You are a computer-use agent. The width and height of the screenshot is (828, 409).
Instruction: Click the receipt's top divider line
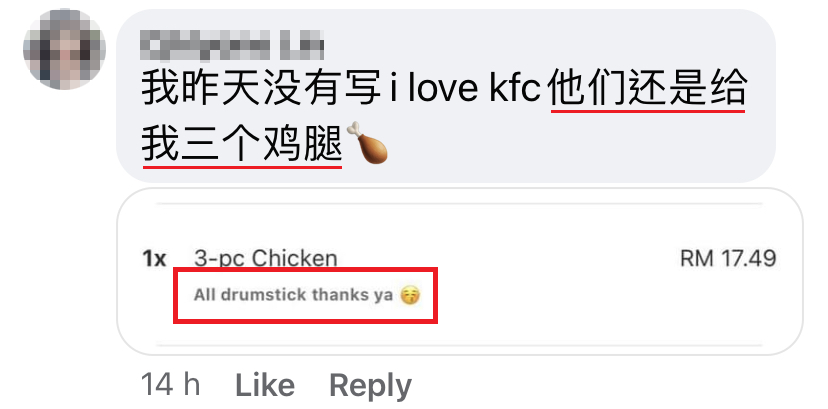(x=459, y=203)
